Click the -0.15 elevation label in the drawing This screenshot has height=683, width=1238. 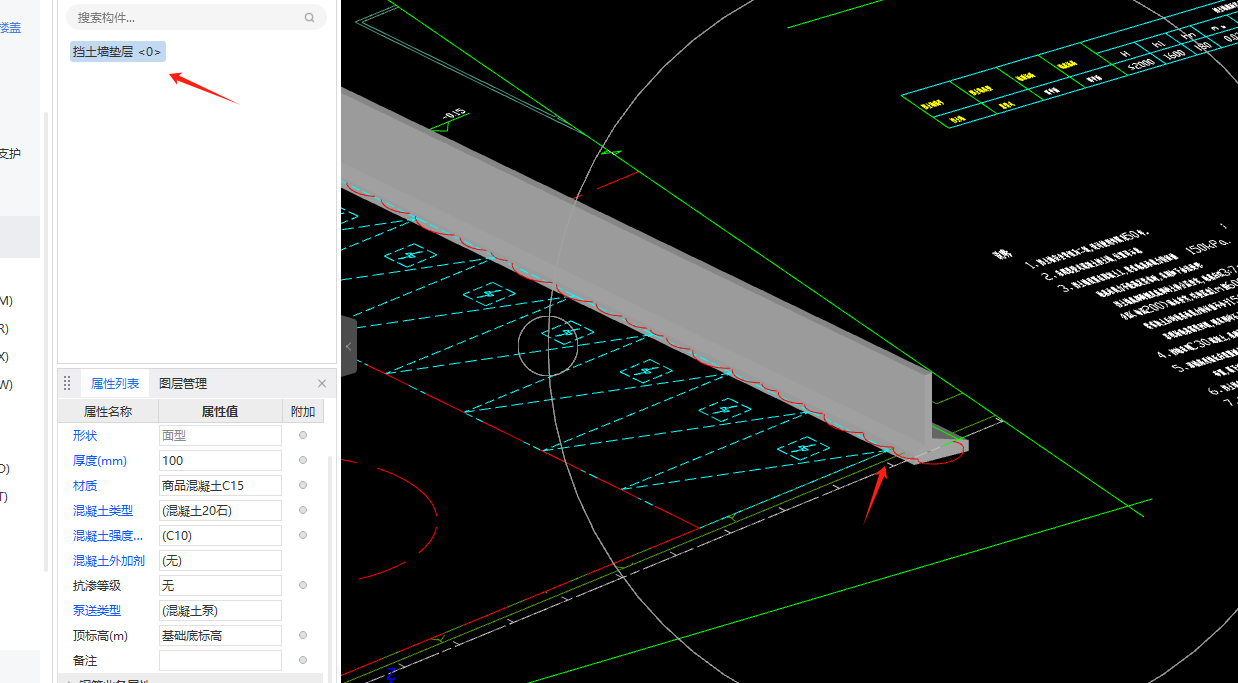tap(455, 116)
